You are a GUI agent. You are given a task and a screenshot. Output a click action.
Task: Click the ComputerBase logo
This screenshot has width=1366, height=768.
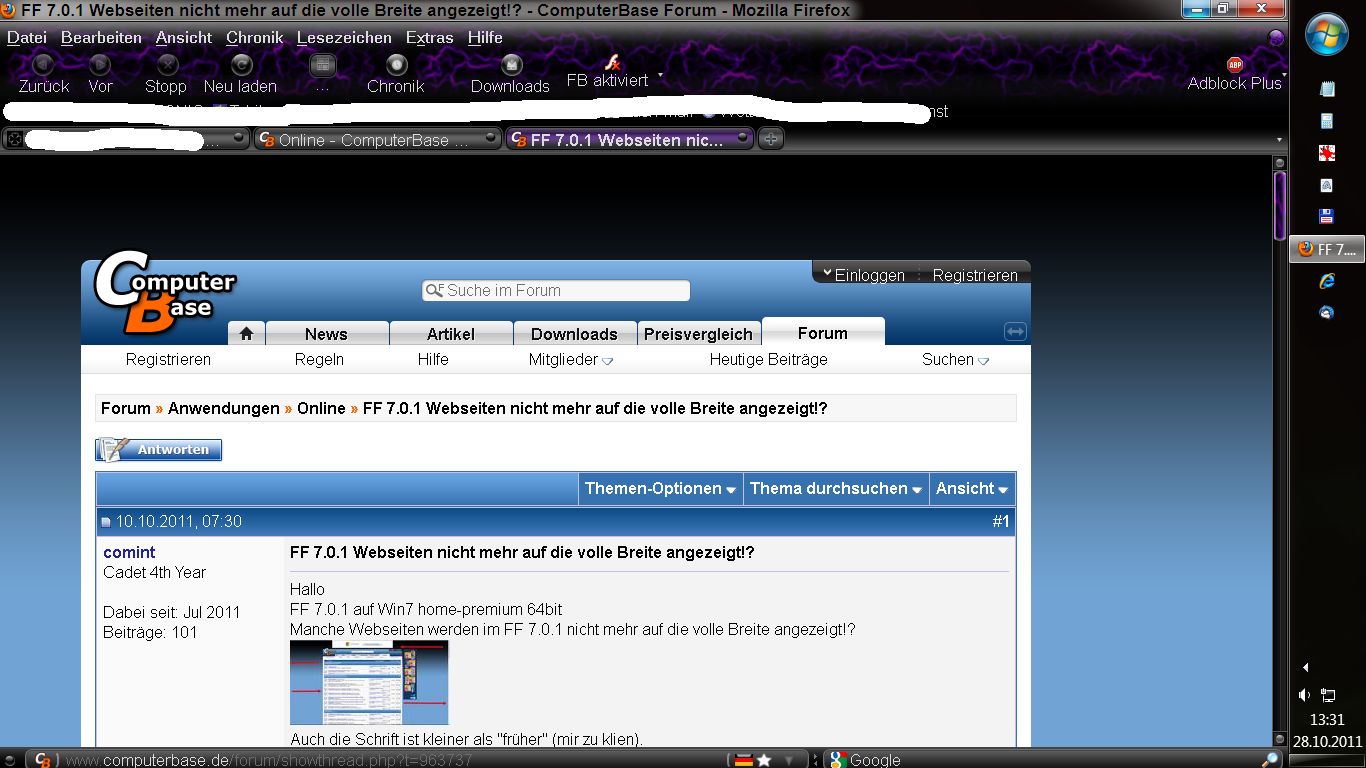pyautogui.click(x=165, y=291)
